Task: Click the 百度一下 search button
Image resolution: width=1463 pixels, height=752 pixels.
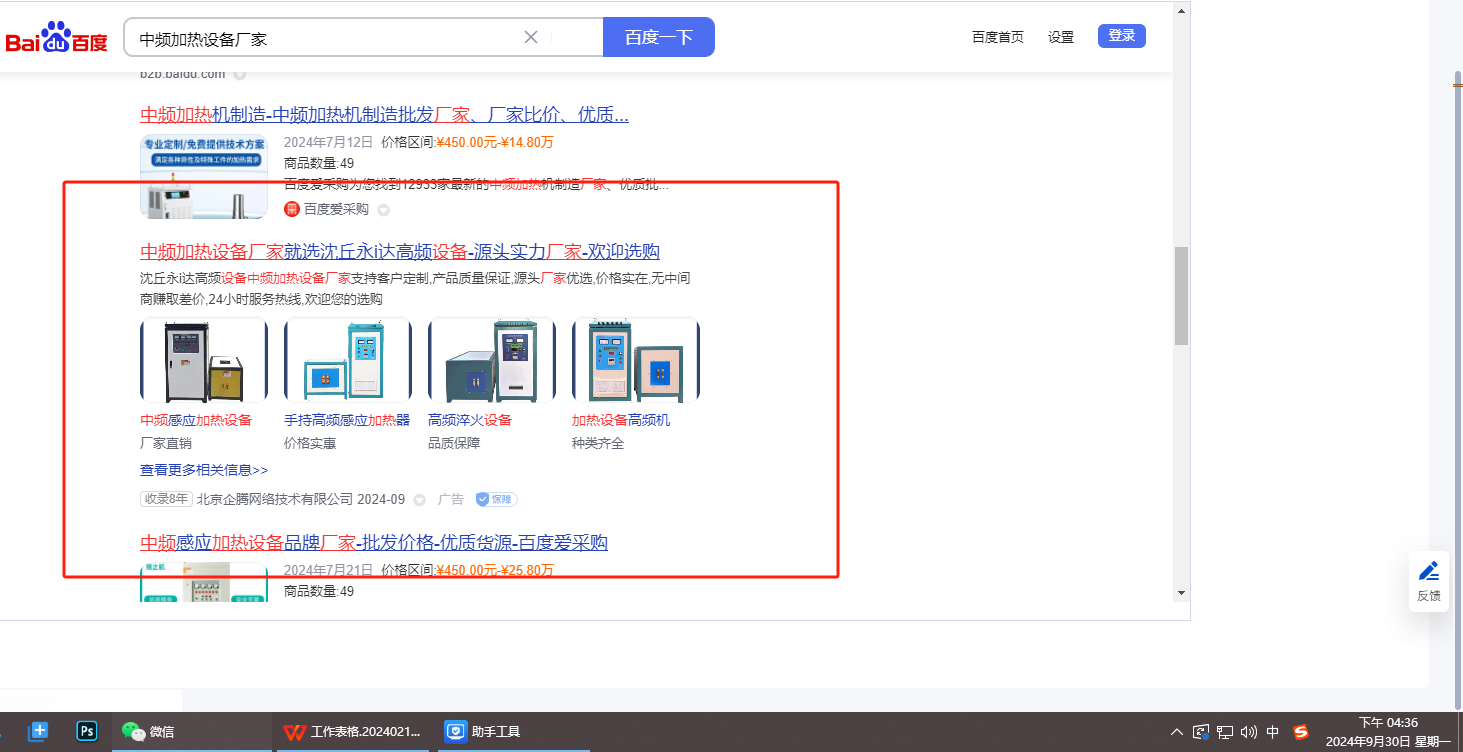Action: (659, 37)
